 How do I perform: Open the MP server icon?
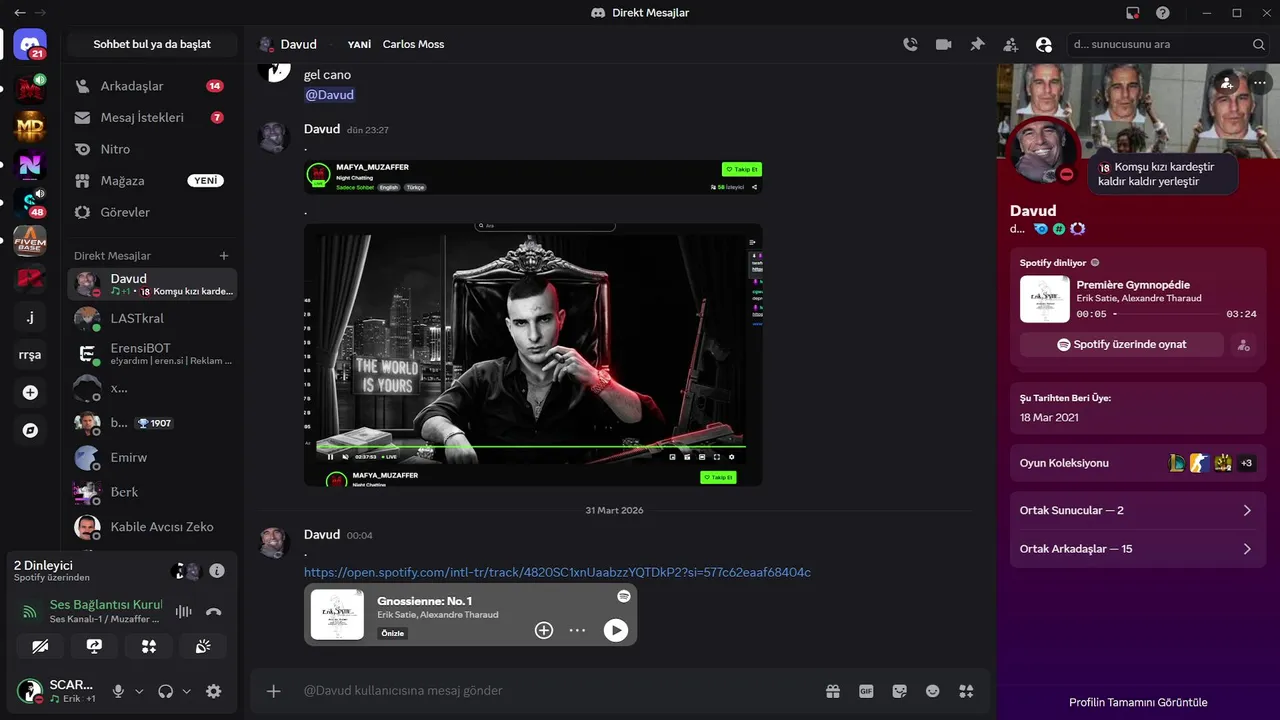pyautogui.click(x=30, y=127)
